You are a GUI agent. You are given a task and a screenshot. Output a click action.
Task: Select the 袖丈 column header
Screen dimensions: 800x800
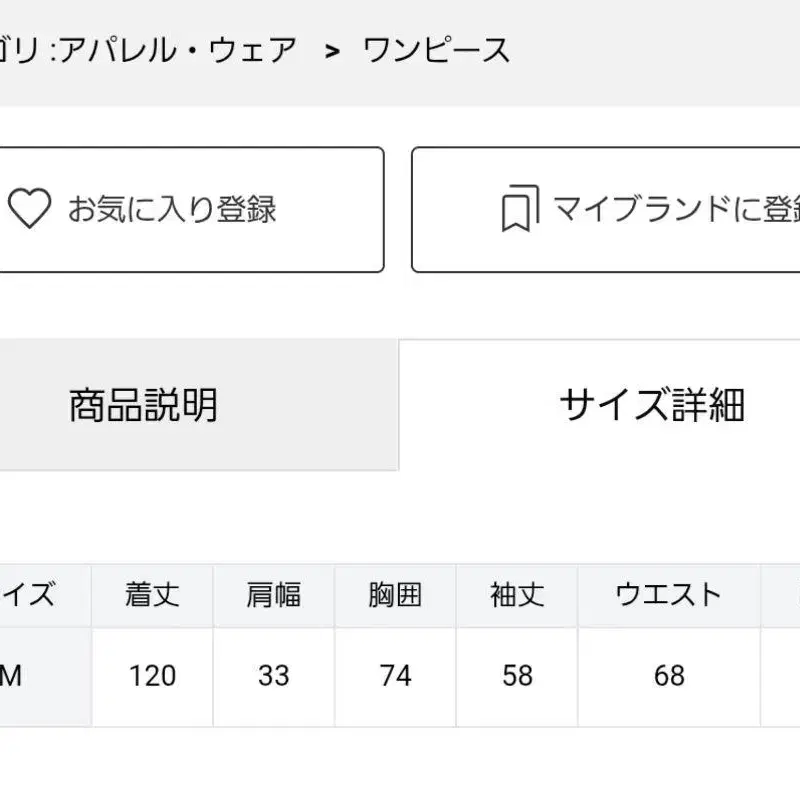tap(517, 595)
